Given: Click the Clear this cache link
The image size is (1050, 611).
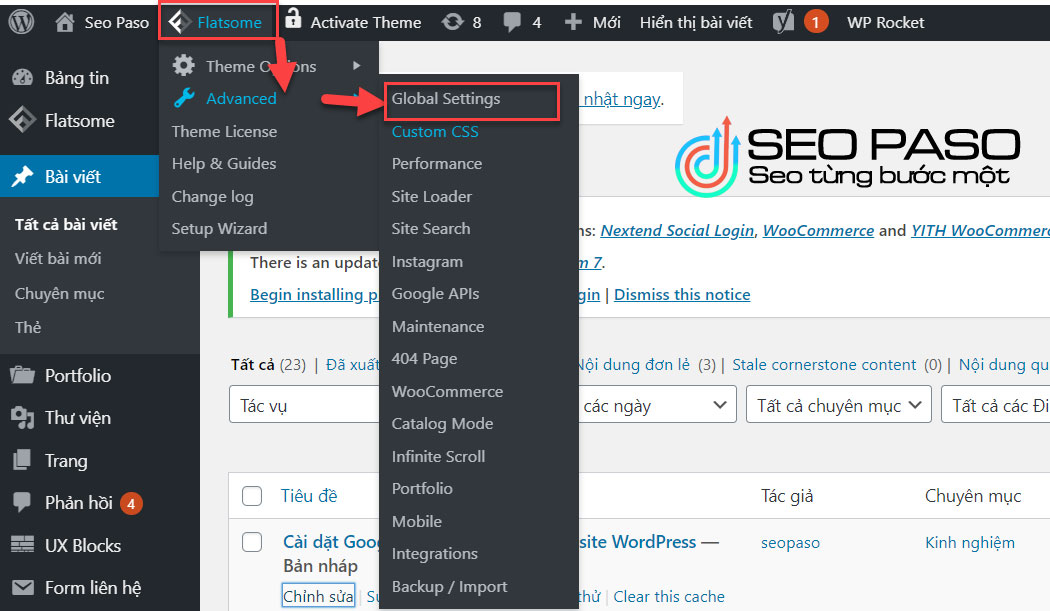Looking at the screenshot, I should [669, 596].
